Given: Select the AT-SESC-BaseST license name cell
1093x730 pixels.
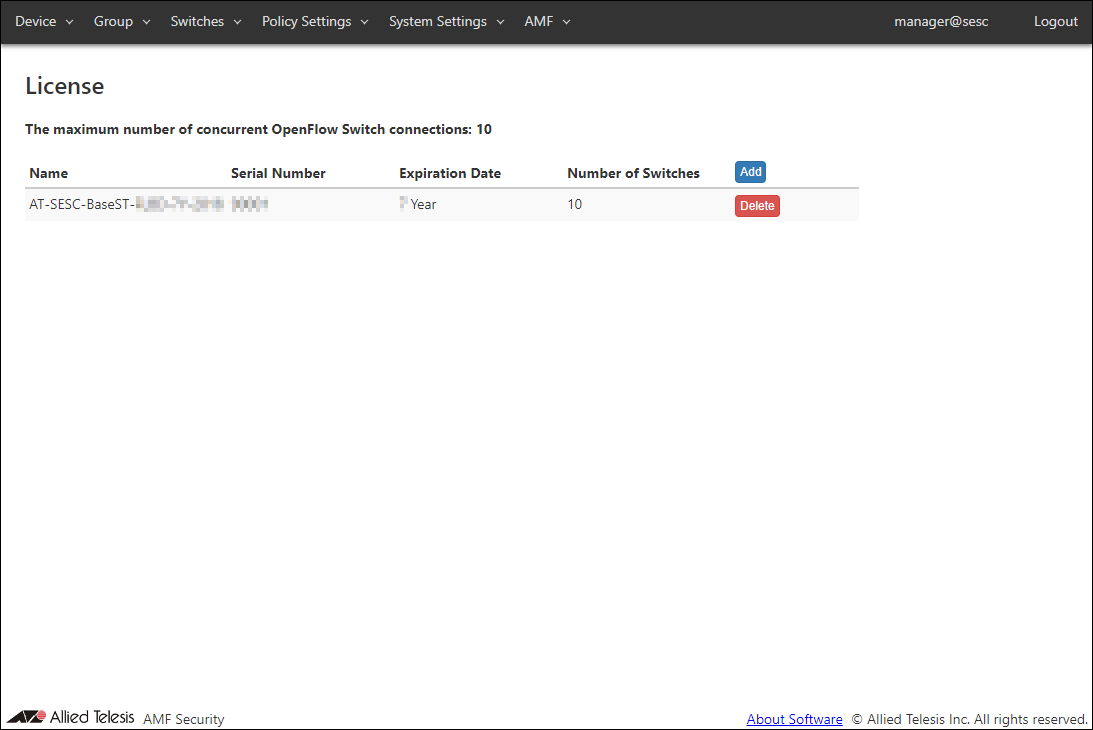Looking at the screenshot, I should pos(120,204).
